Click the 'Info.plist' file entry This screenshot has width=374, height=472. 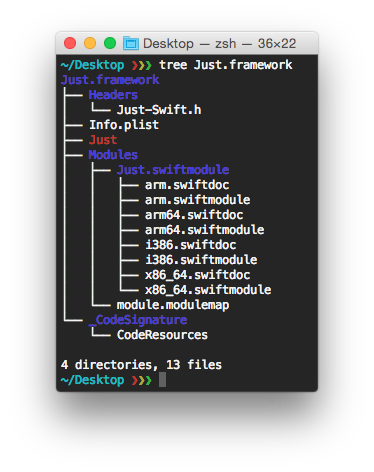(x=124, y=125)
